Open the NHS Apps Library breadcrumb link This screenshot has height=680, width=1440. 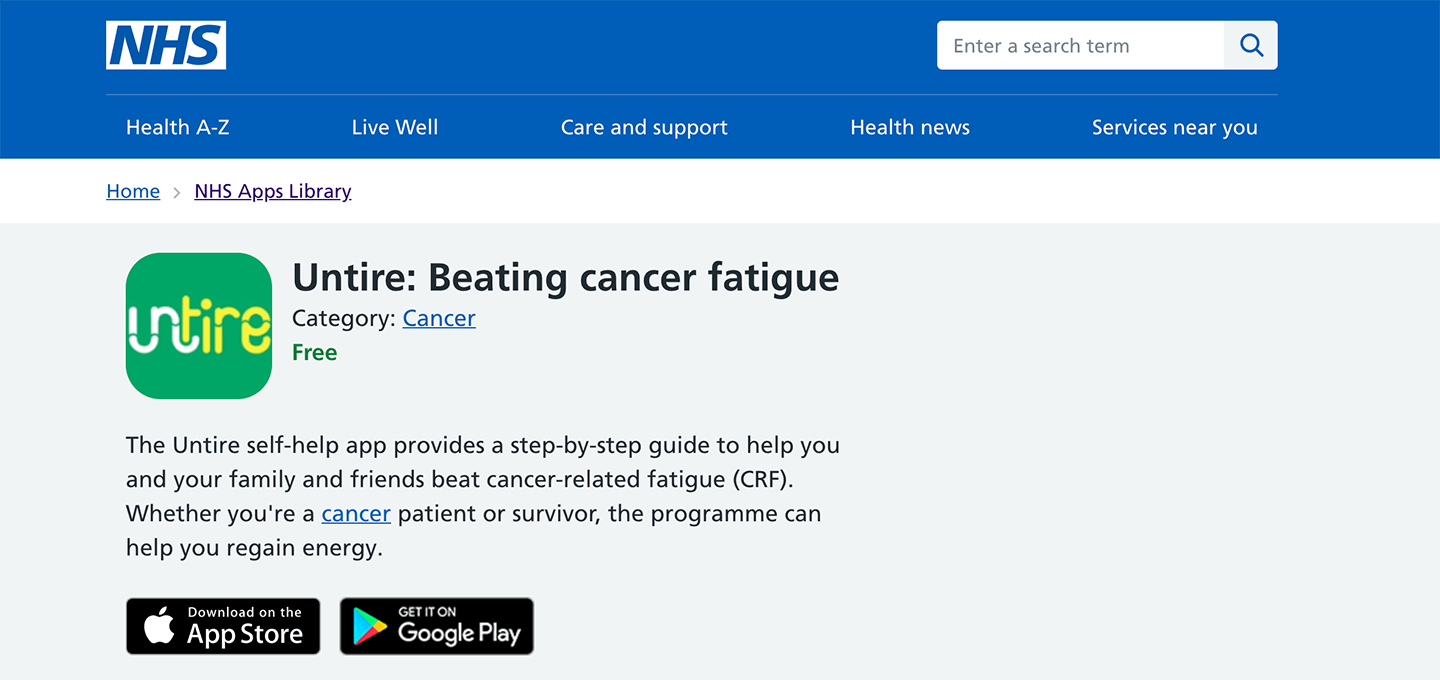(273, 191)
